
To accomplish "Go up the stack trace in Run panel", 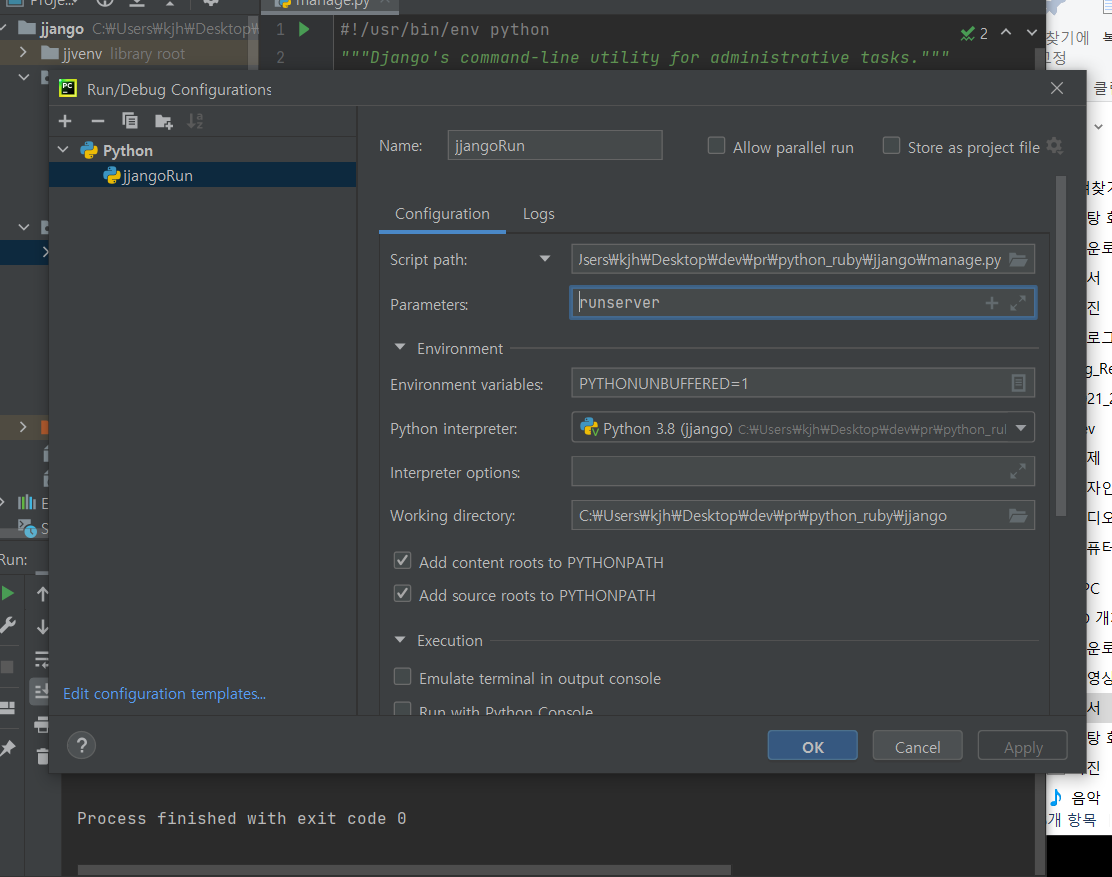I will click(x=43, y=593).
